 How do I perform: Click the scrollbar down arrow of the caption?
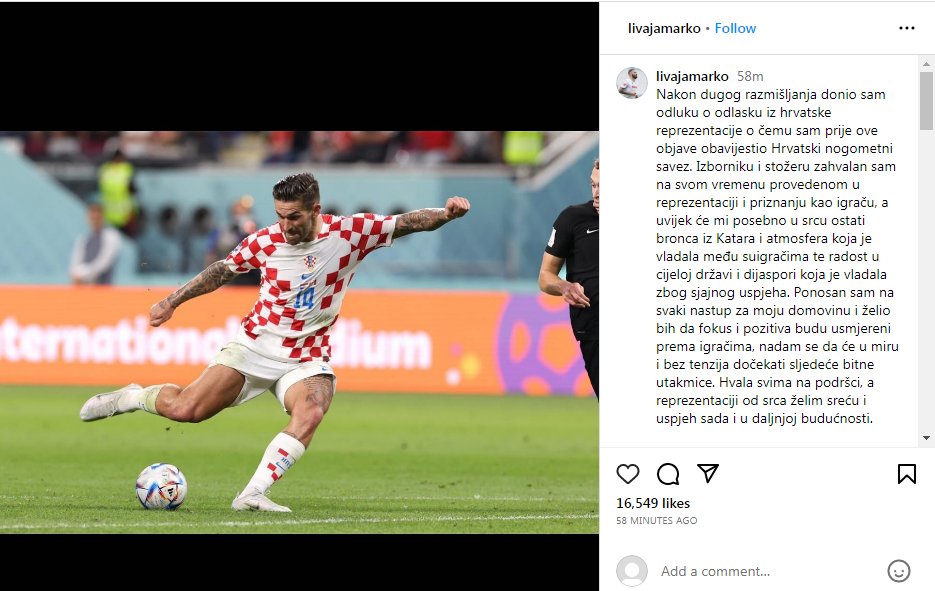(926, 438)
